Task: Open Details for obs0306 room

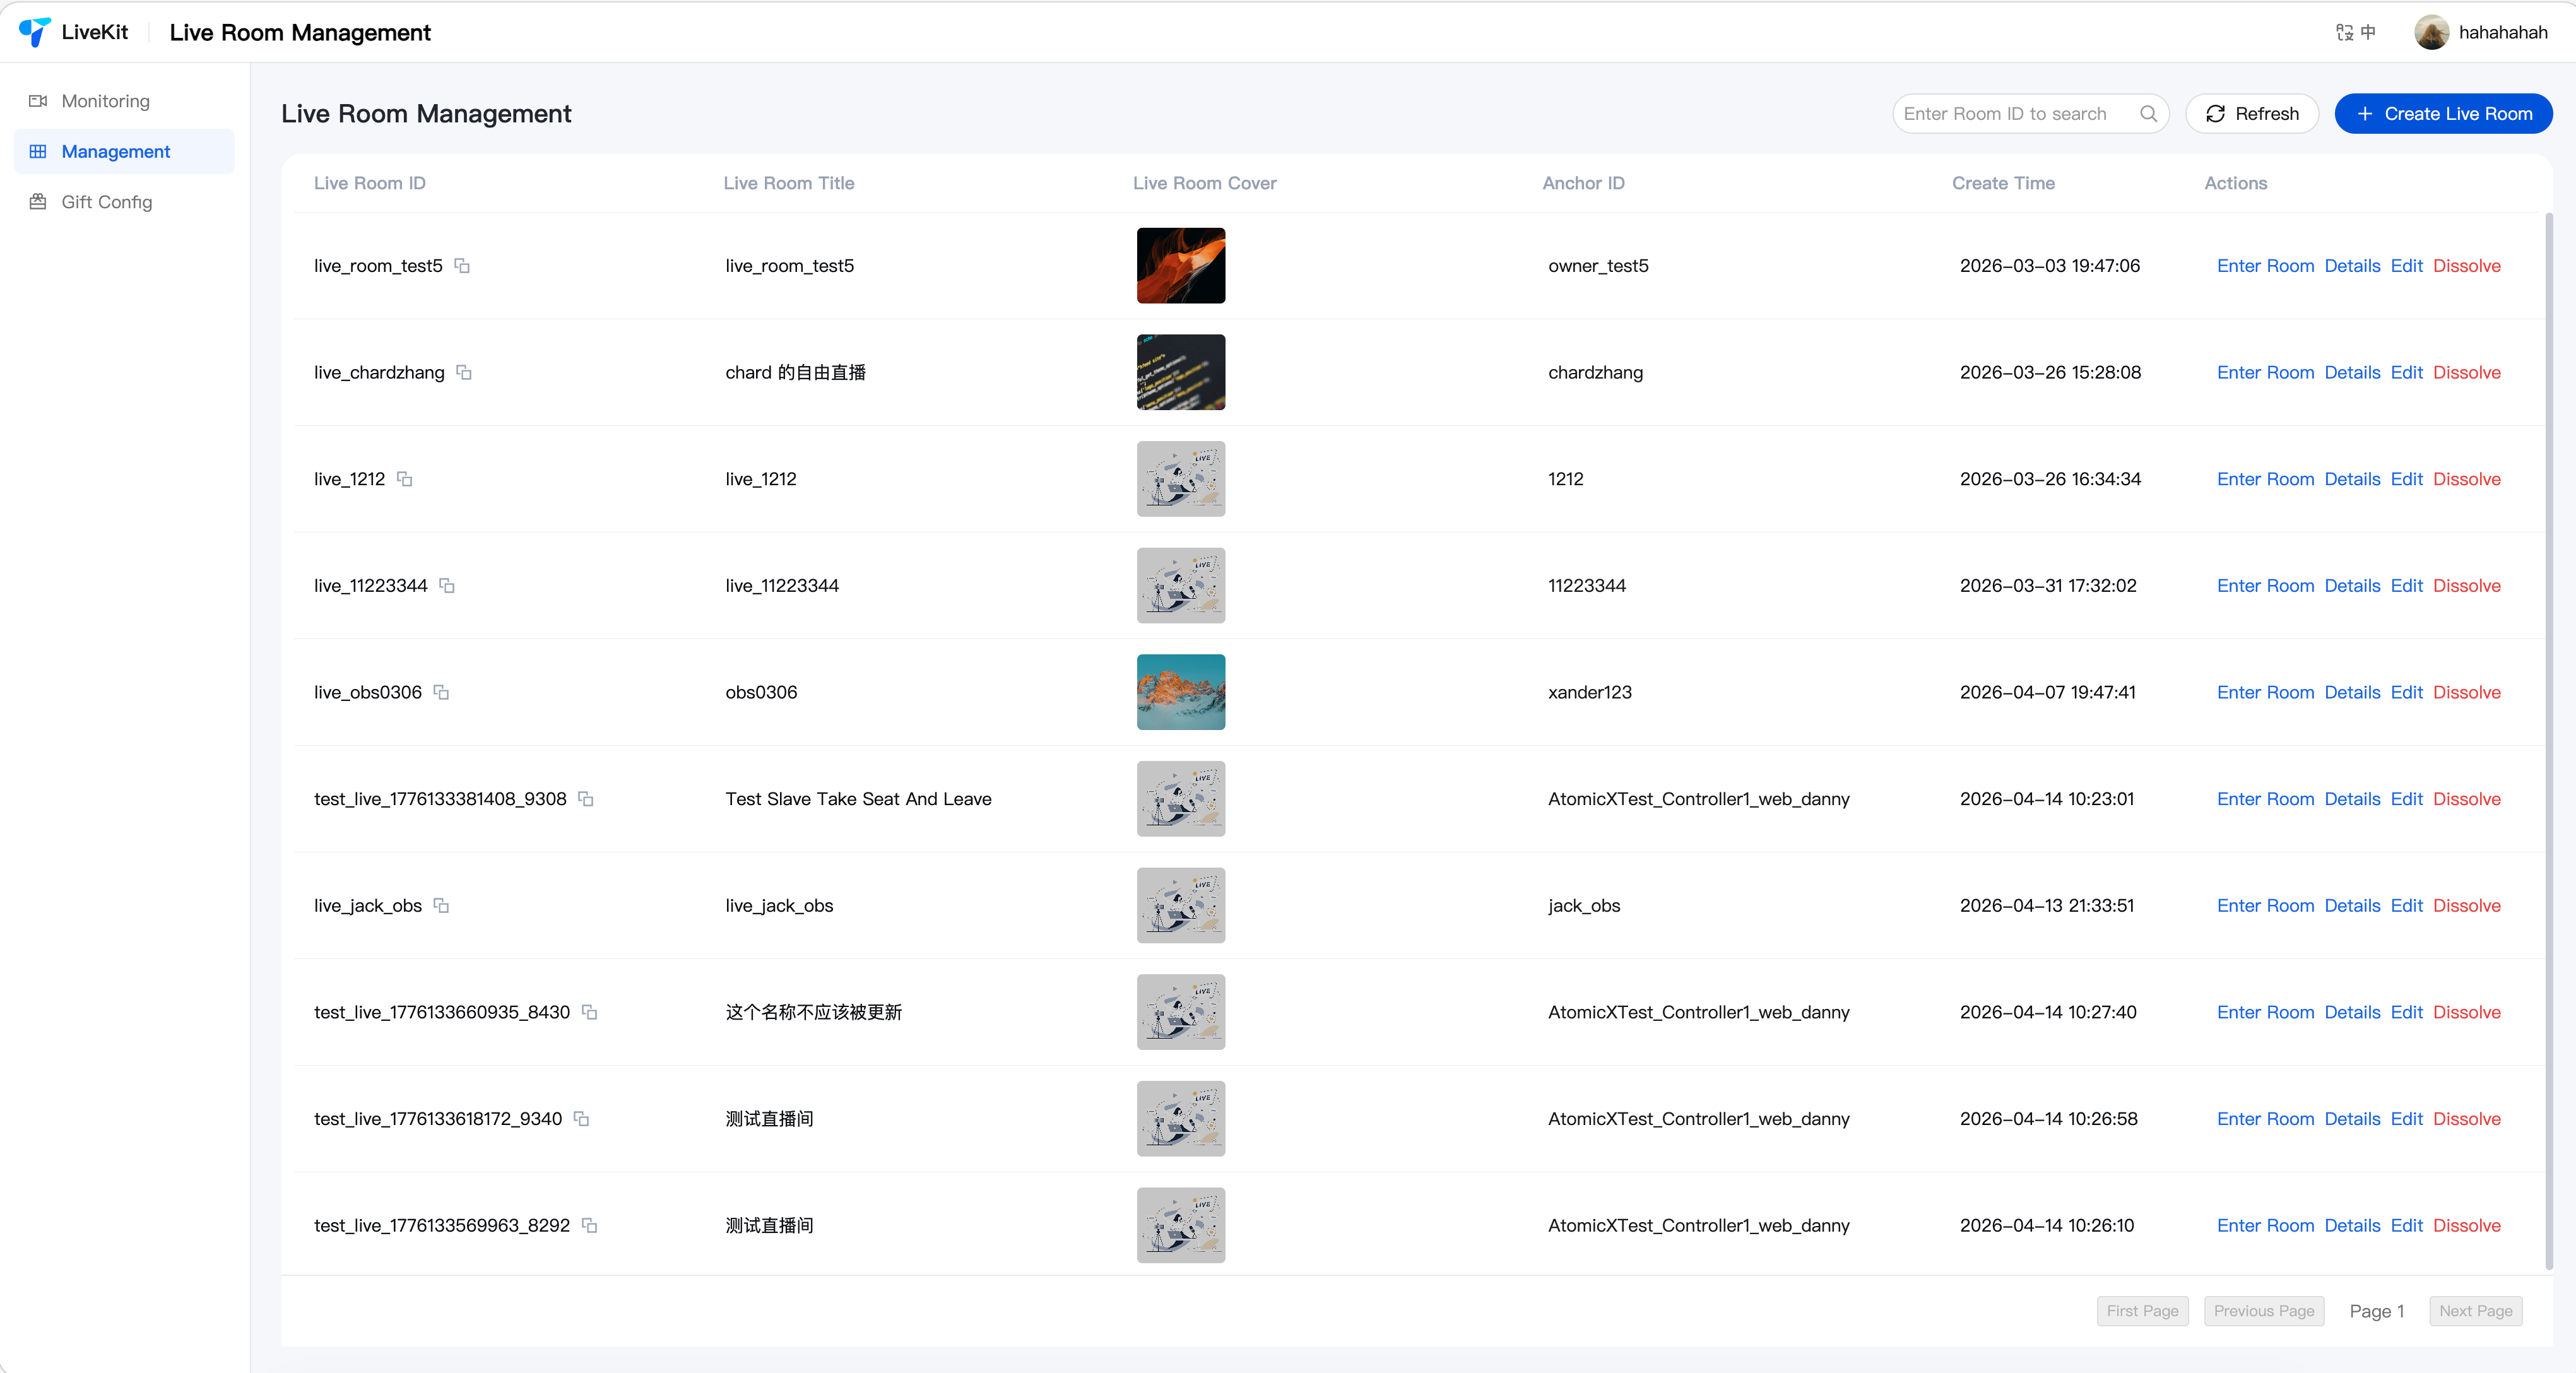Action: (x=2352, y=692)
